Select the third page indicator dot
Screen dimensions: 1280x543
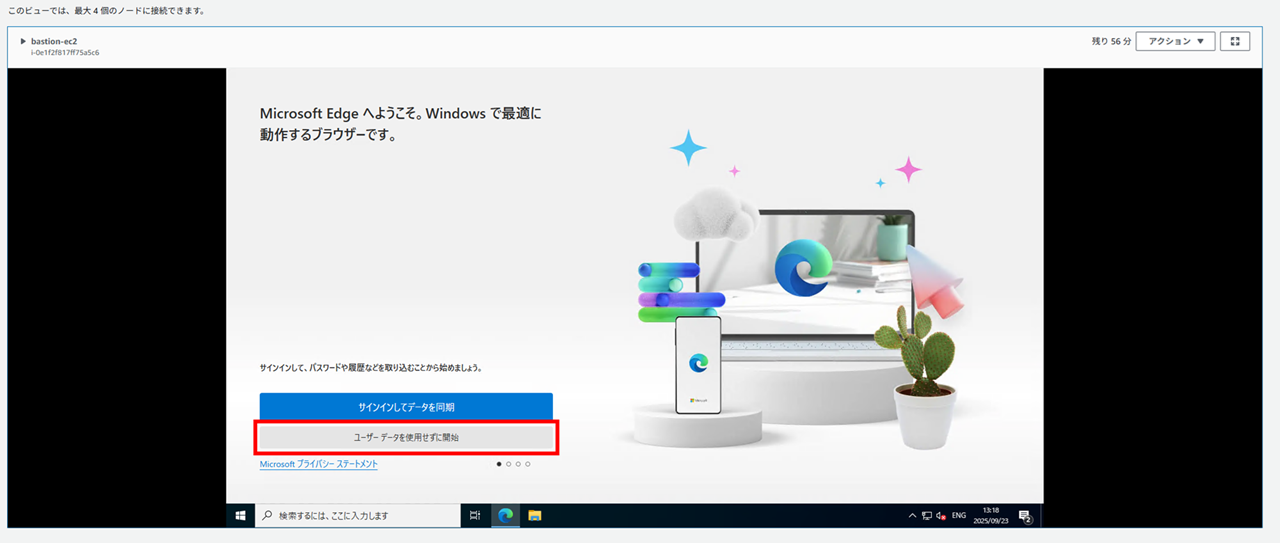(518, 464)
